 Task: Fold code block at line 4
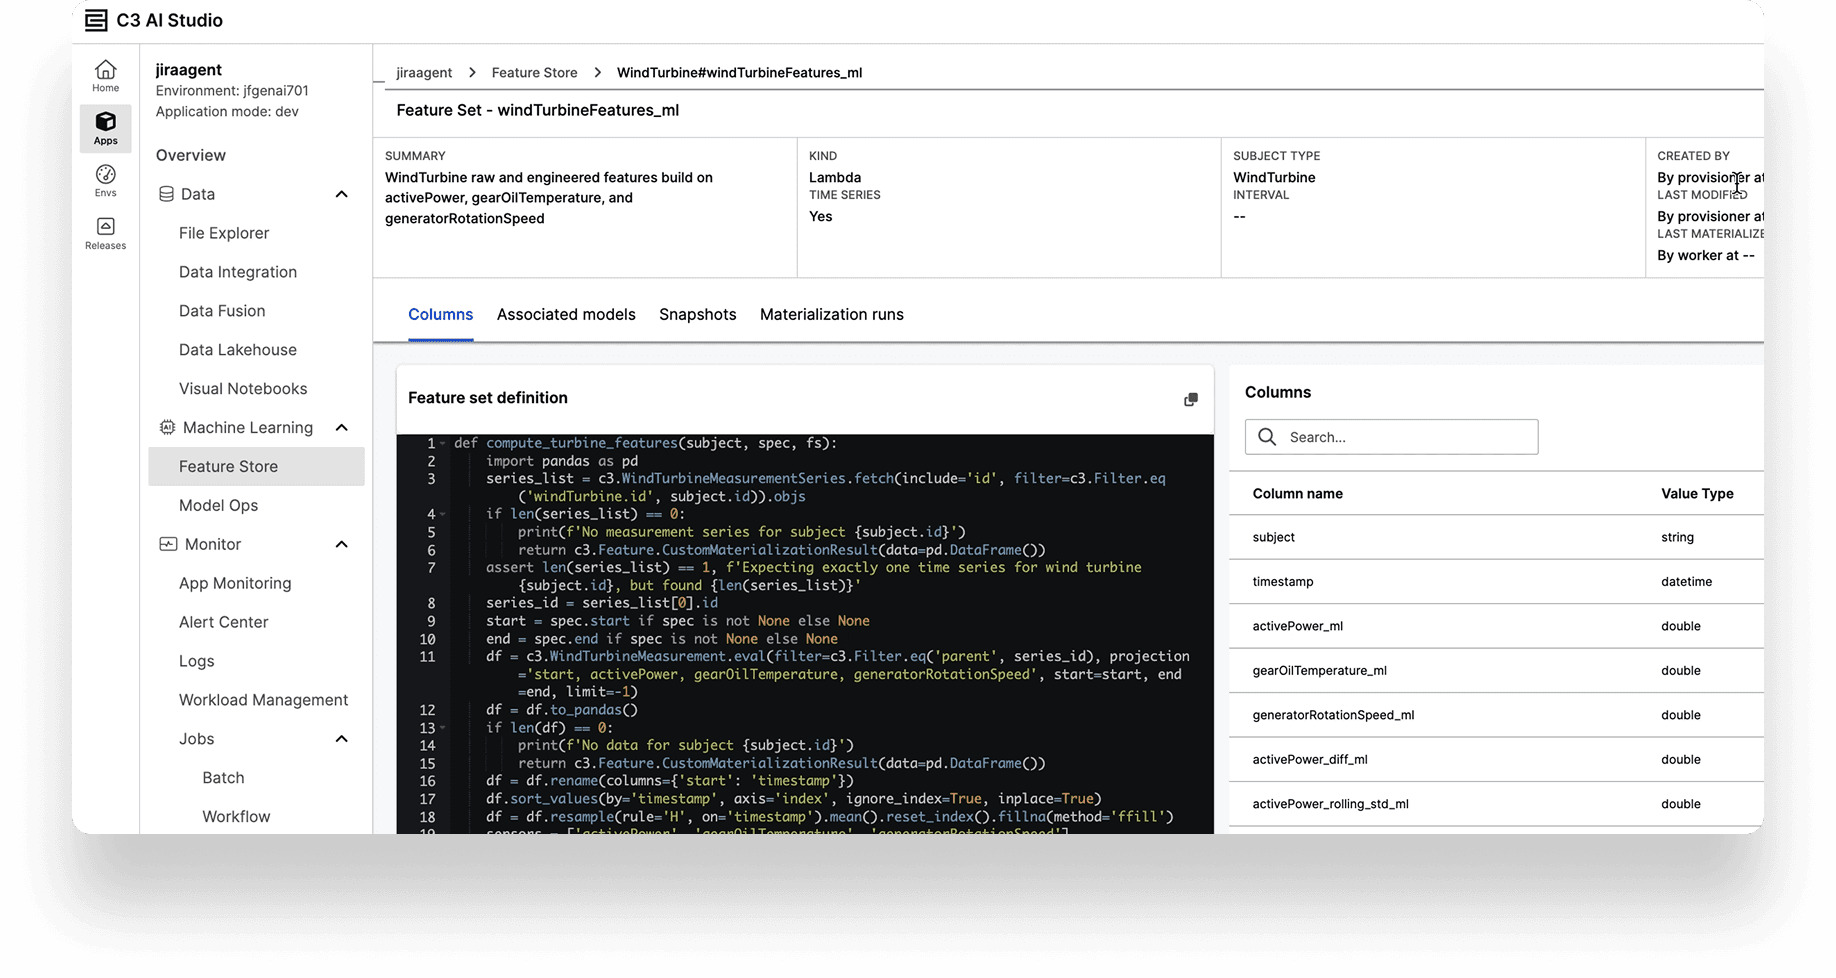[442, 514]
